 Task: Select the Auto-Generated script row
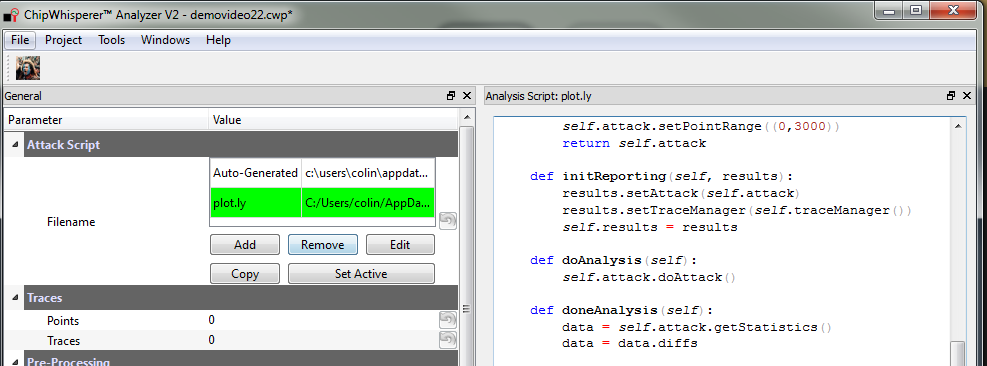pyautogui.click(x=322, y=173)
